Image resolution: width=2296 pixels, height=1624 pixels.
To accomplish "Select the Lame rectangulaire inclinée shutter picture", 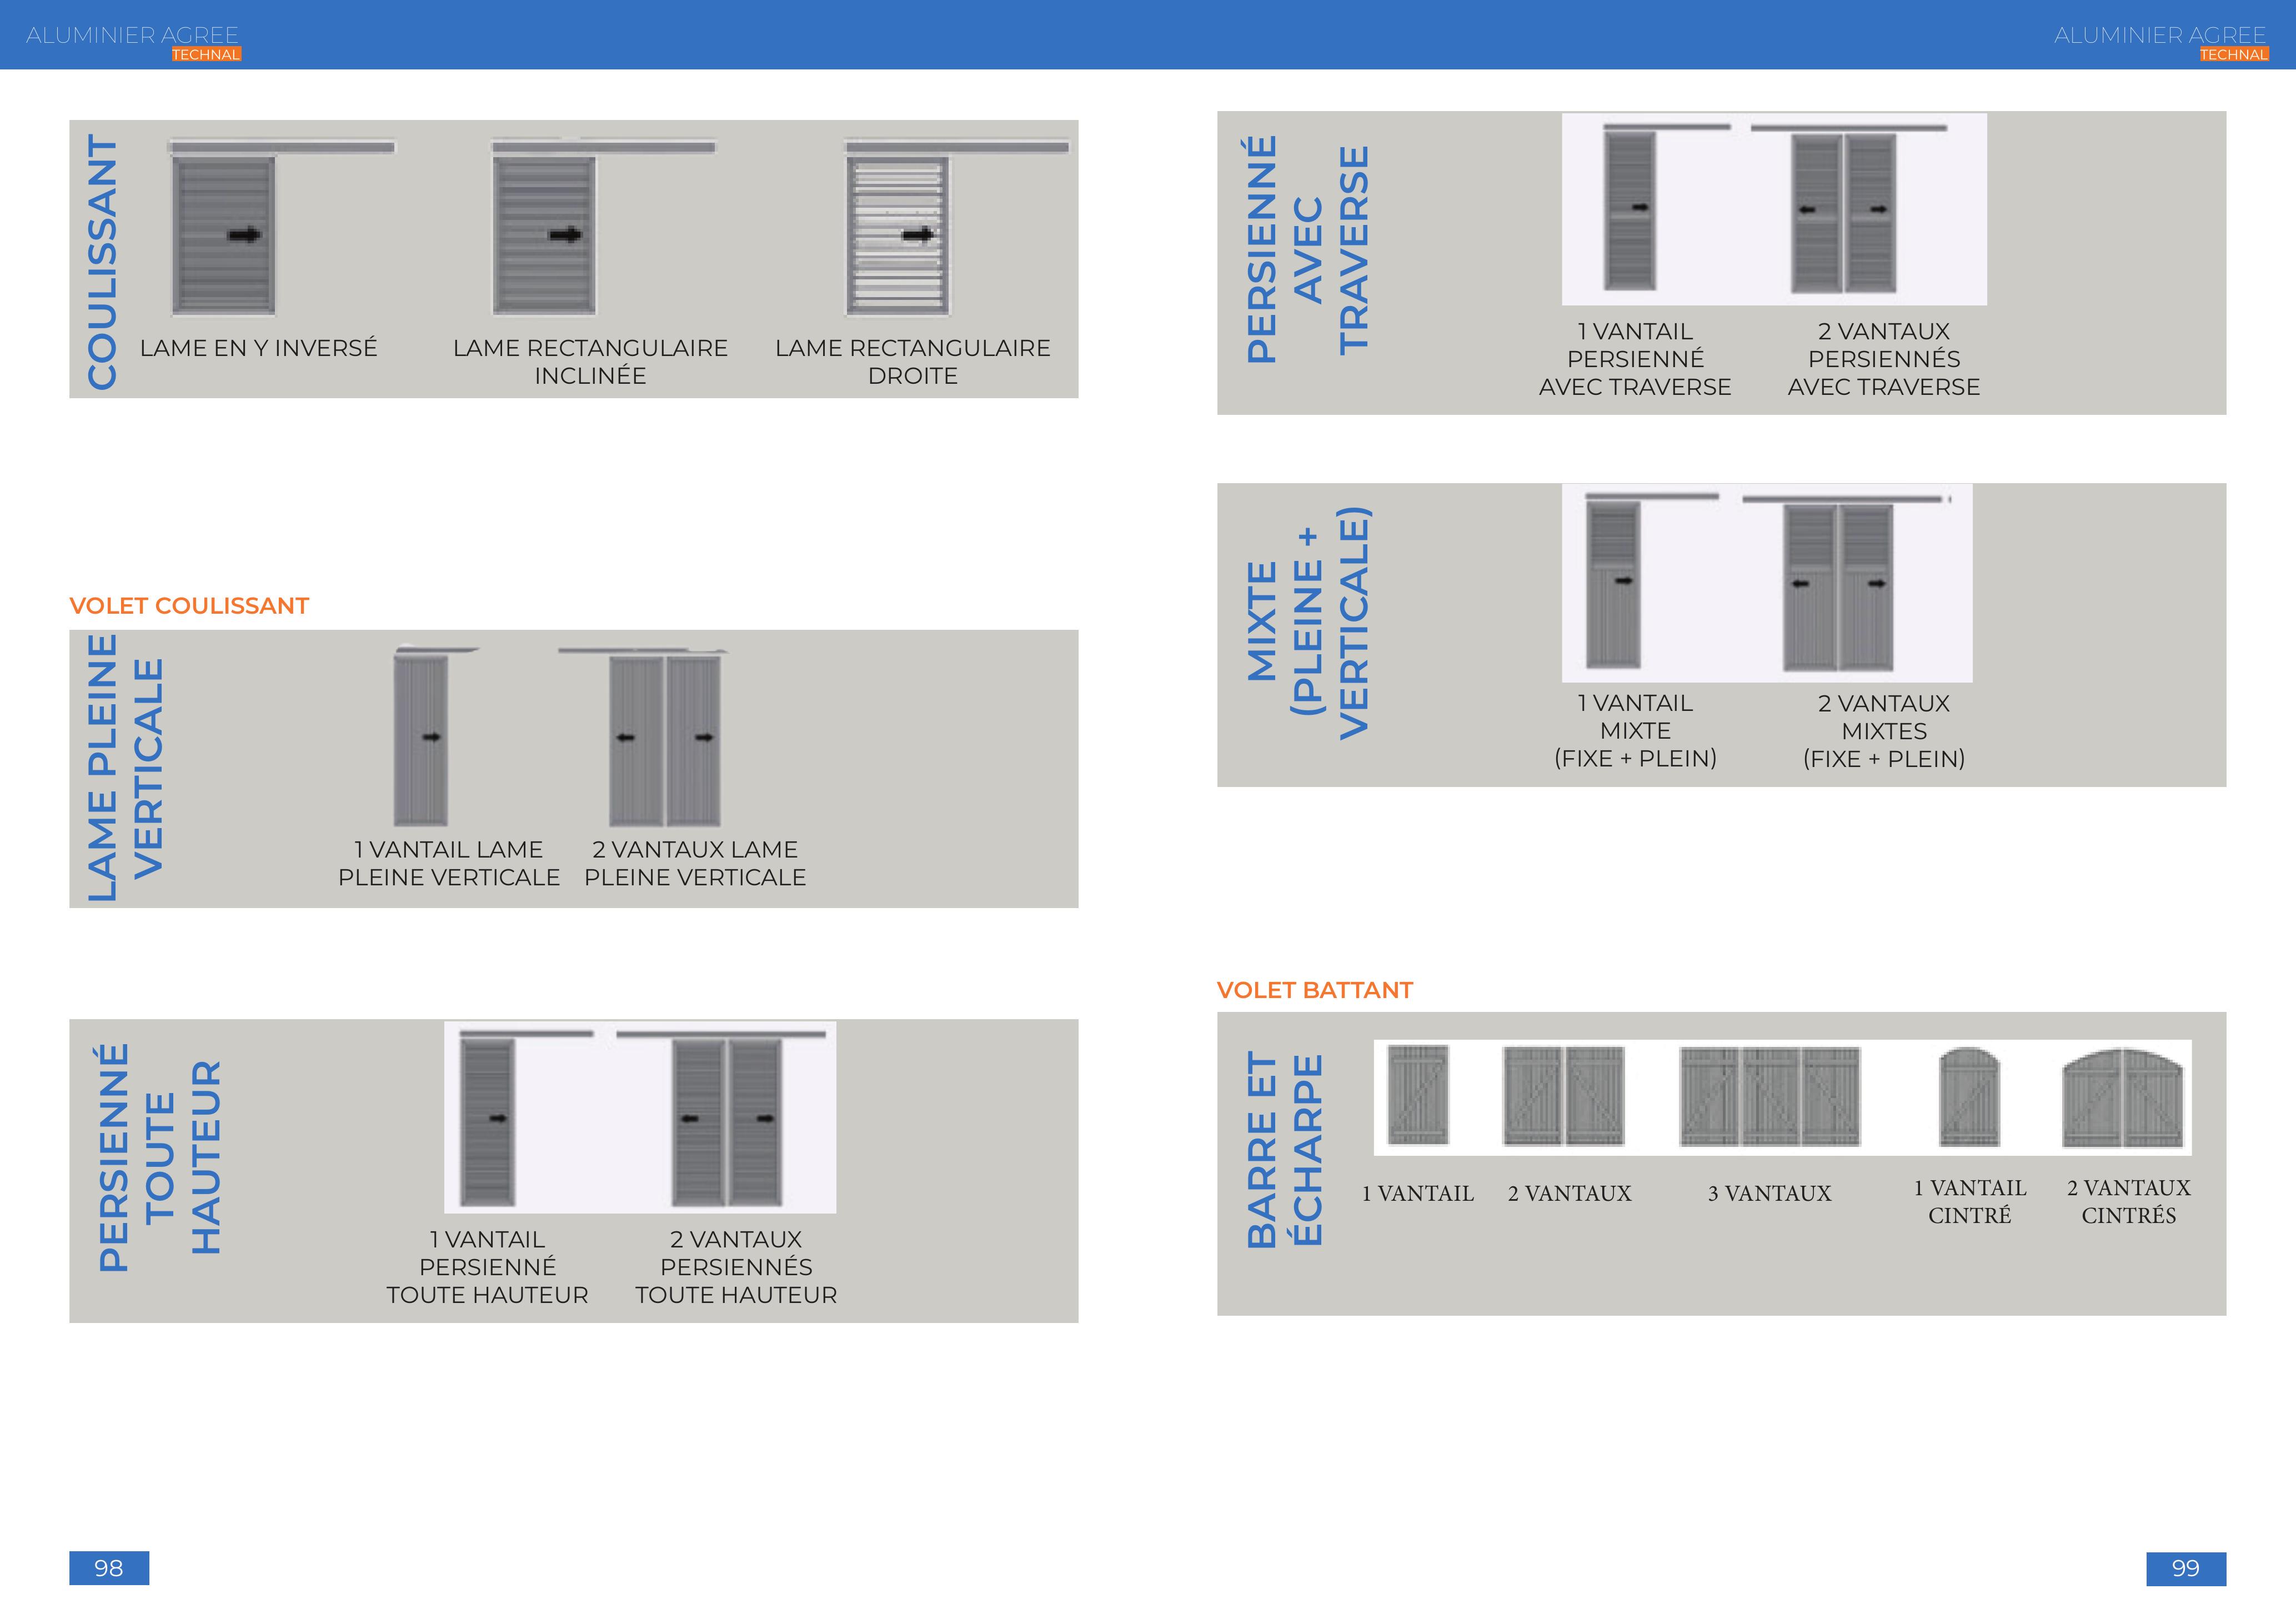I will tap(544, 235).
